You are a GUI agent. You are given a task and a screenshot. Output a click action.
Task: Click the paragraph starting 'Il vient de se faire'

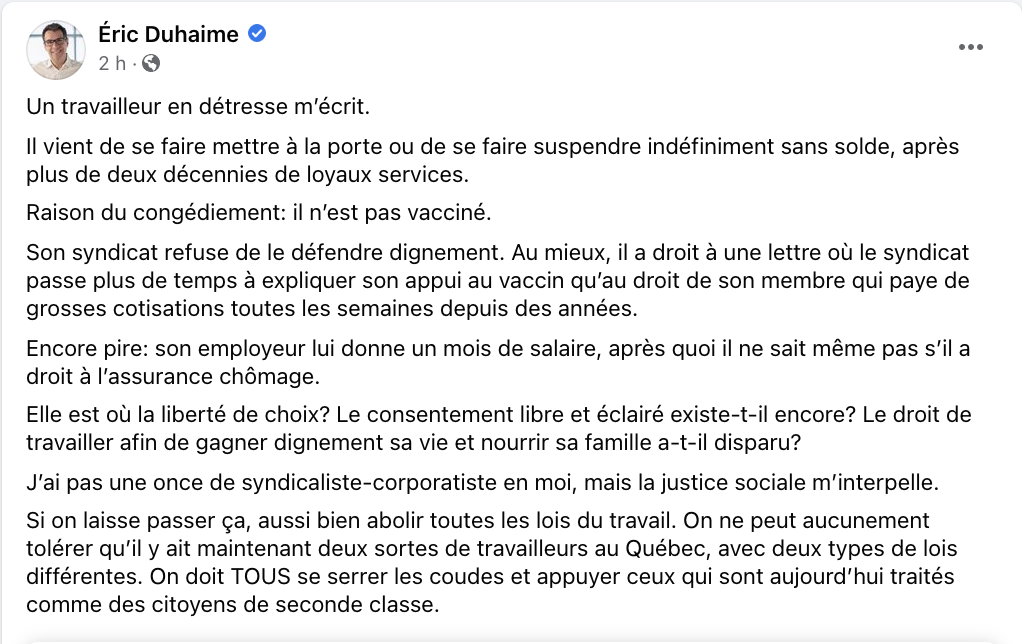[x=493, y=160]
